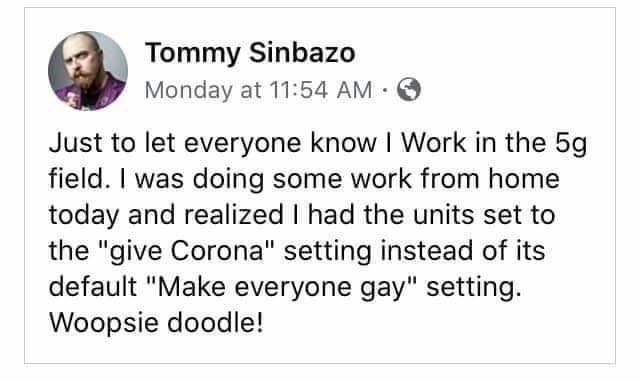The image size is (640, 382).
Task: Click the "Woopsie doodle!" closing line
Action: [x=156, y=323]
